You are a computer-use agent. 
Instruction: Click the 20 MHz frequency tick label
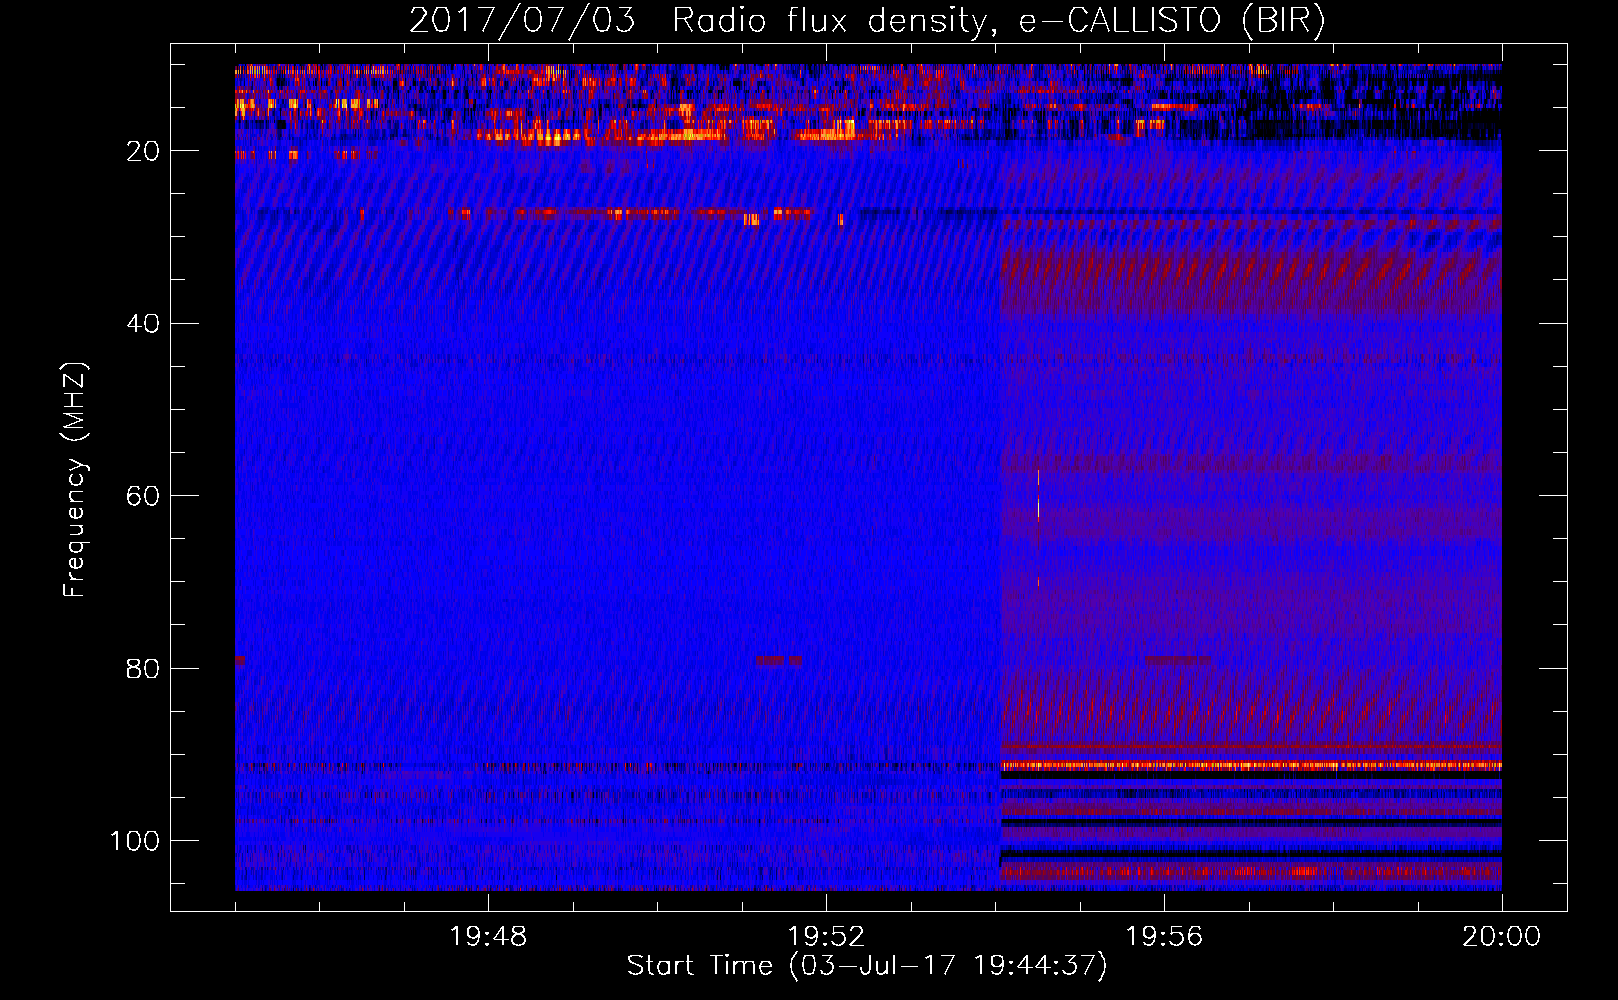click(x=143, y=151)
